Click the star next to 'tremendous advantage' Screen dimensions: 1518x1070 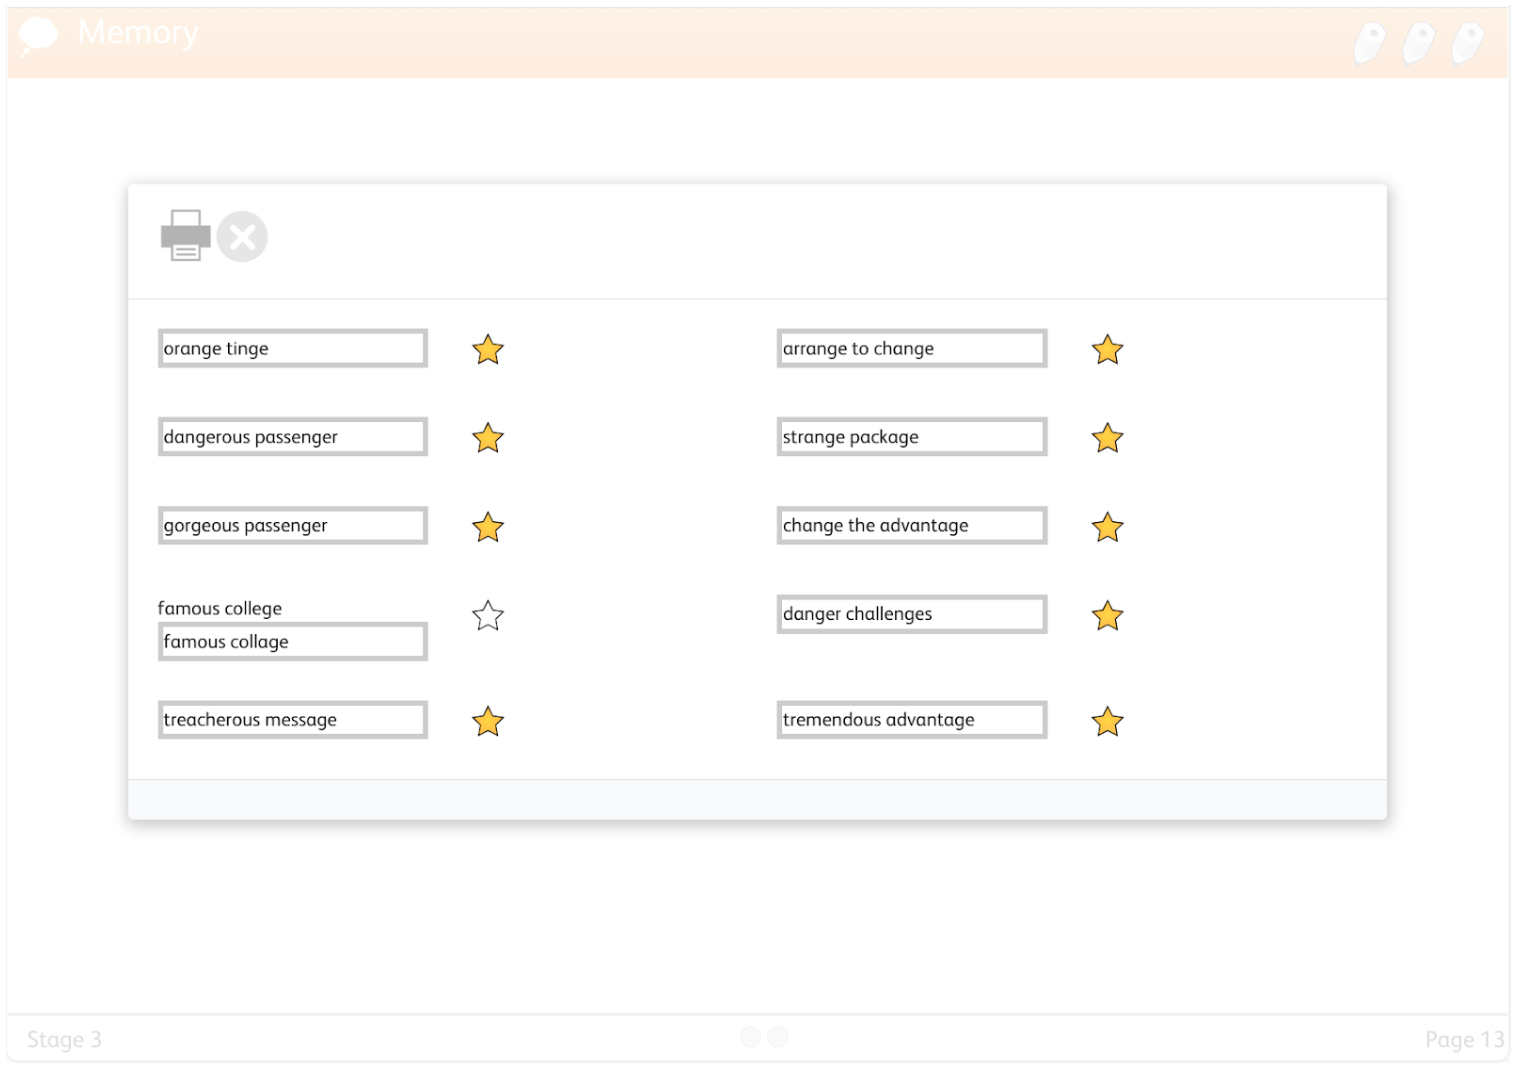(x=1107, y=721)
